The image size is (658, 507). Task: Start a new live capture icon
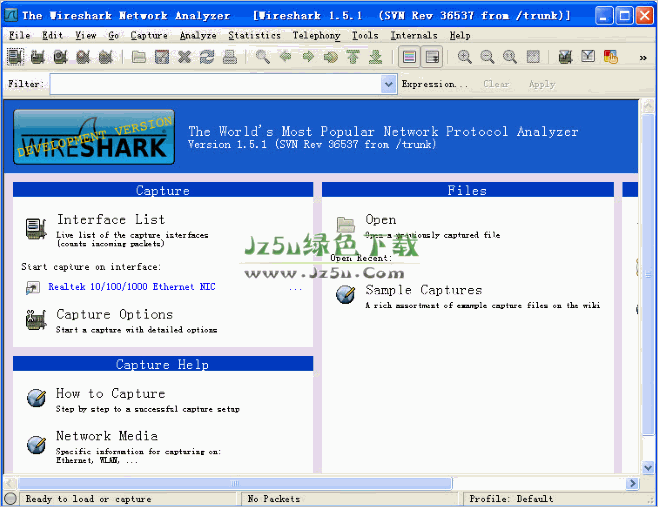point(60,57)
